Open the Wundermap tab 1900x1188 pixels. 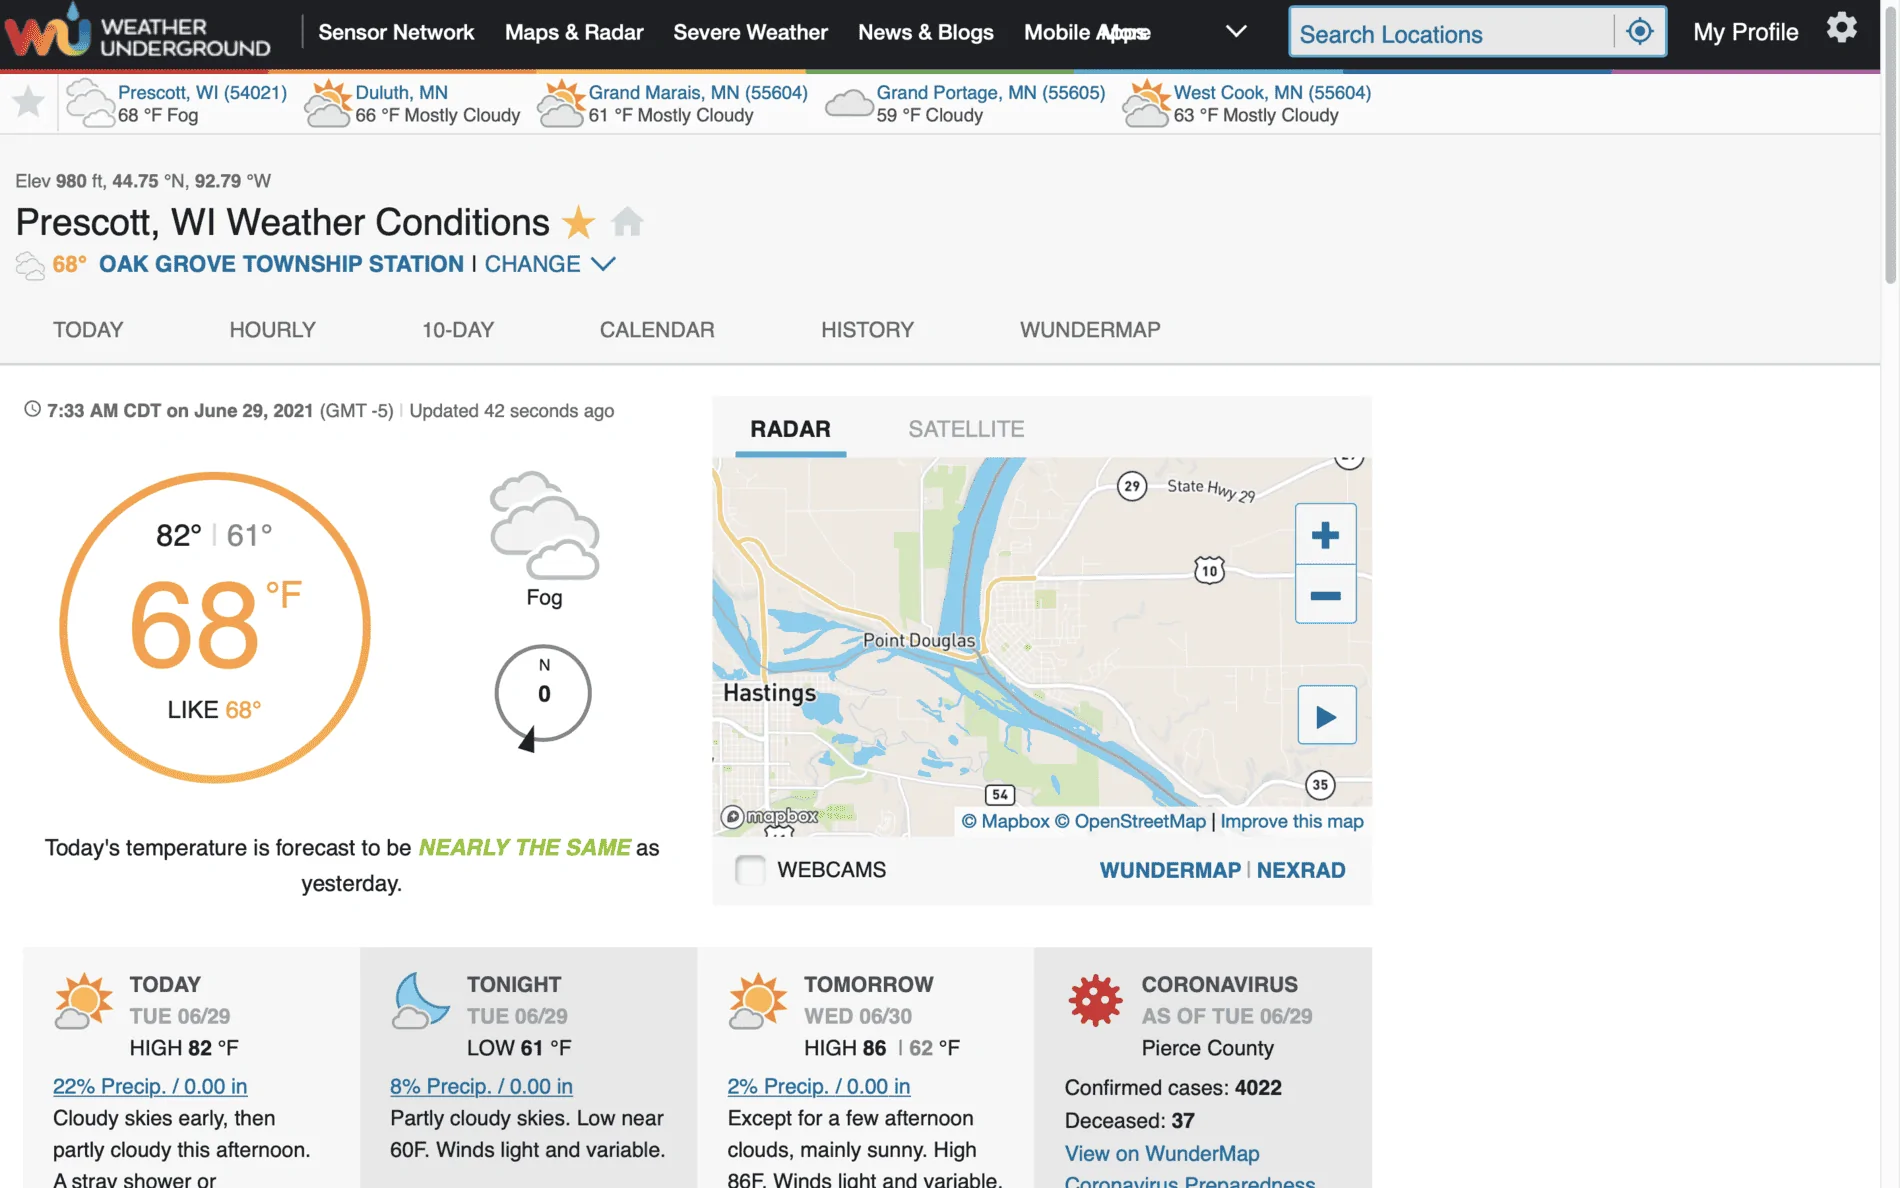(x=1090, y=330)
